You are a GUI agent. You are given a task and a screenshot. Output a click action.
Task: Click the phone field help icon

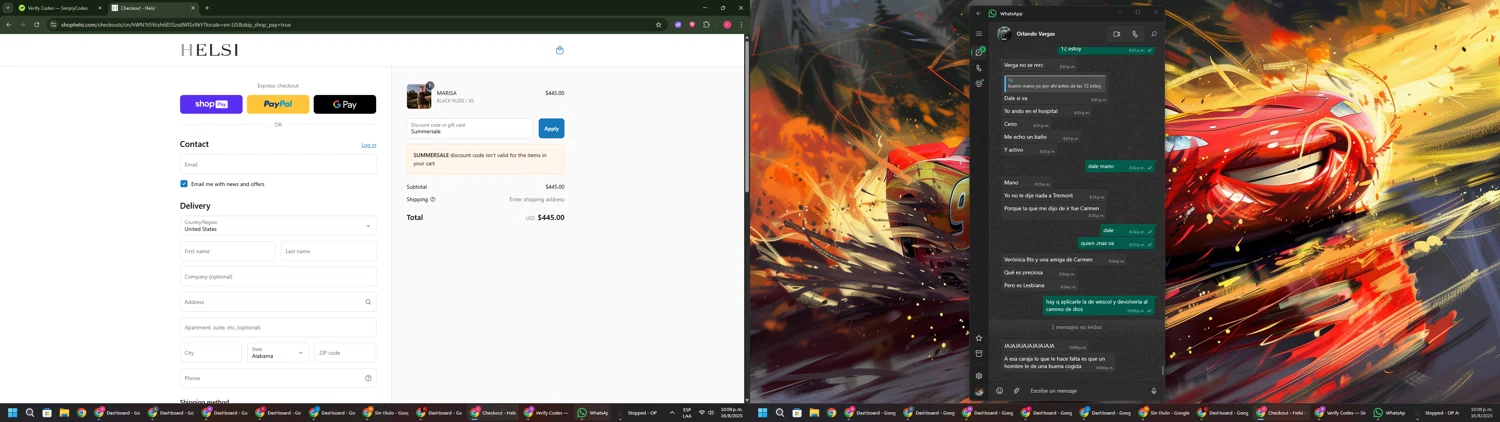pyautogui.click(x=368, y=378)
